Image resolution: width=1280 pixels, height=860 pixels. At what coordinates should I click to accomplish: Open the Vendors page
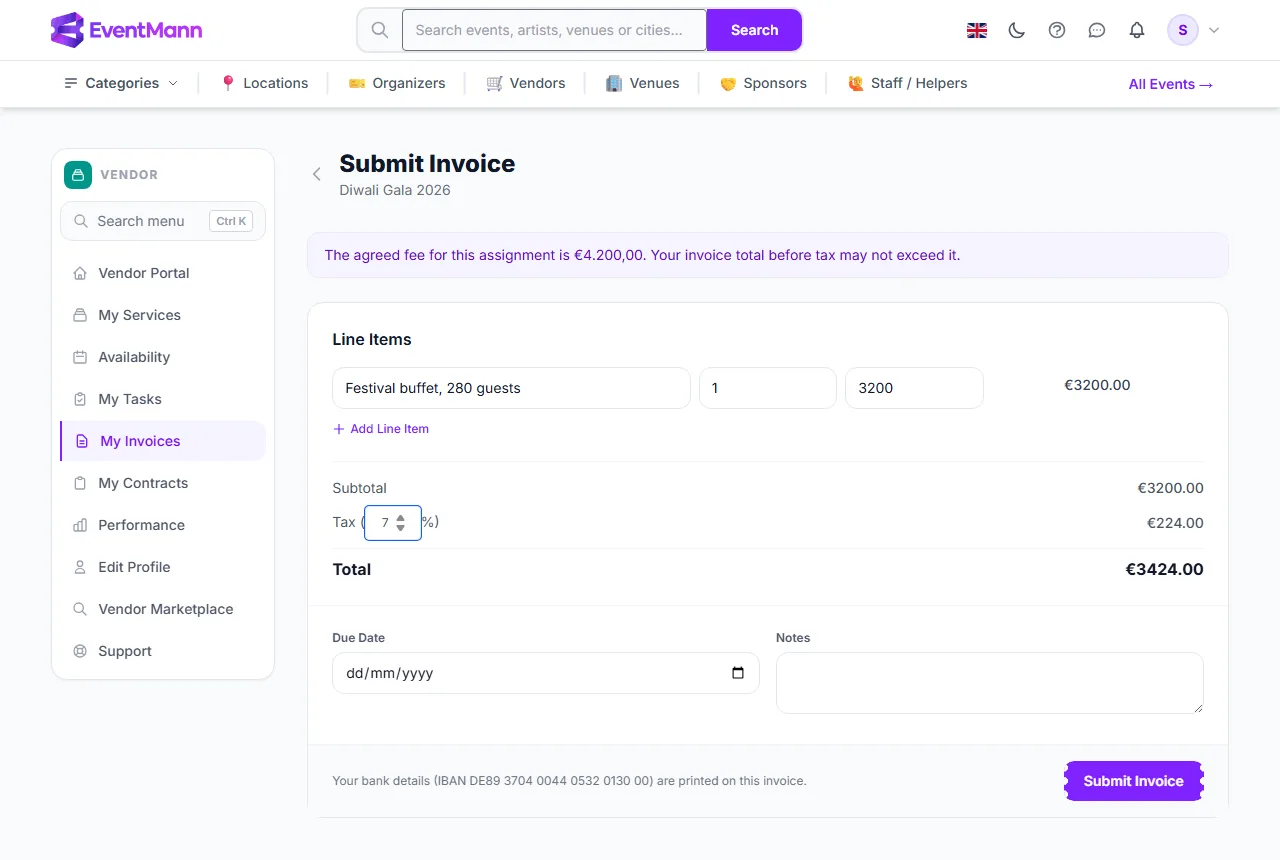[x=526, y=83]
